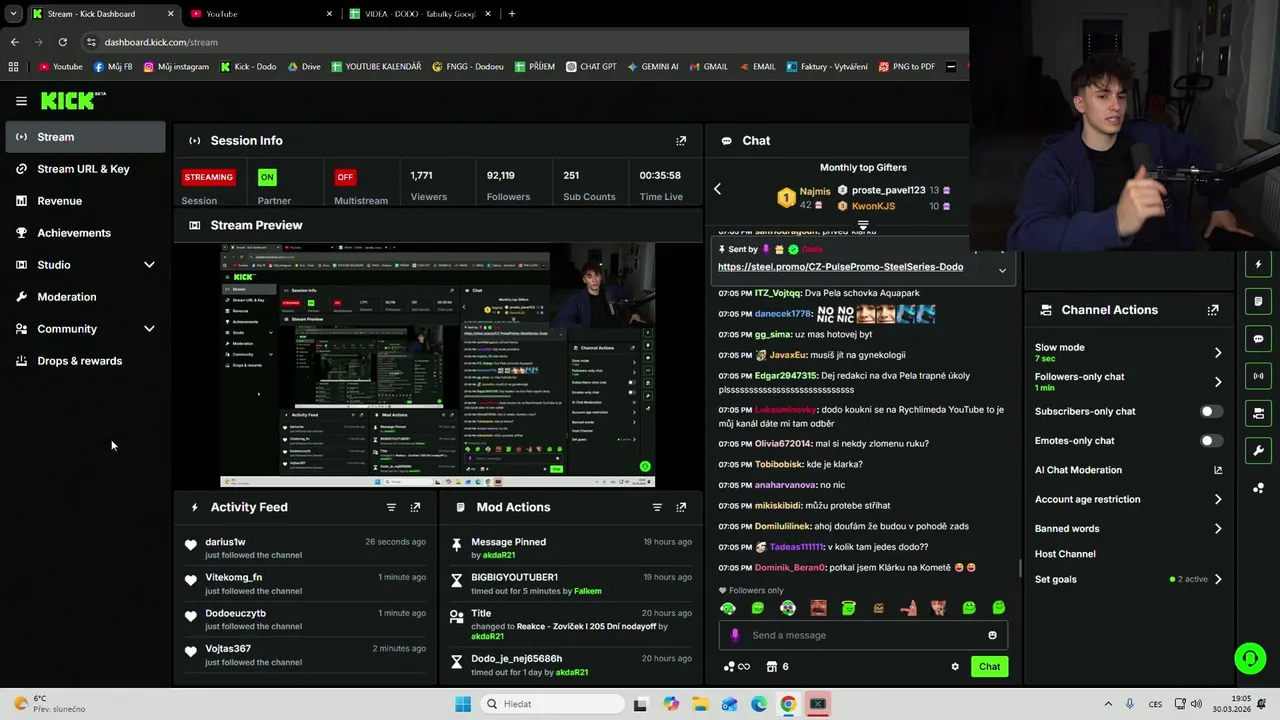
Task: Open Activity Feed filter icon
Action: click(391, 507)
